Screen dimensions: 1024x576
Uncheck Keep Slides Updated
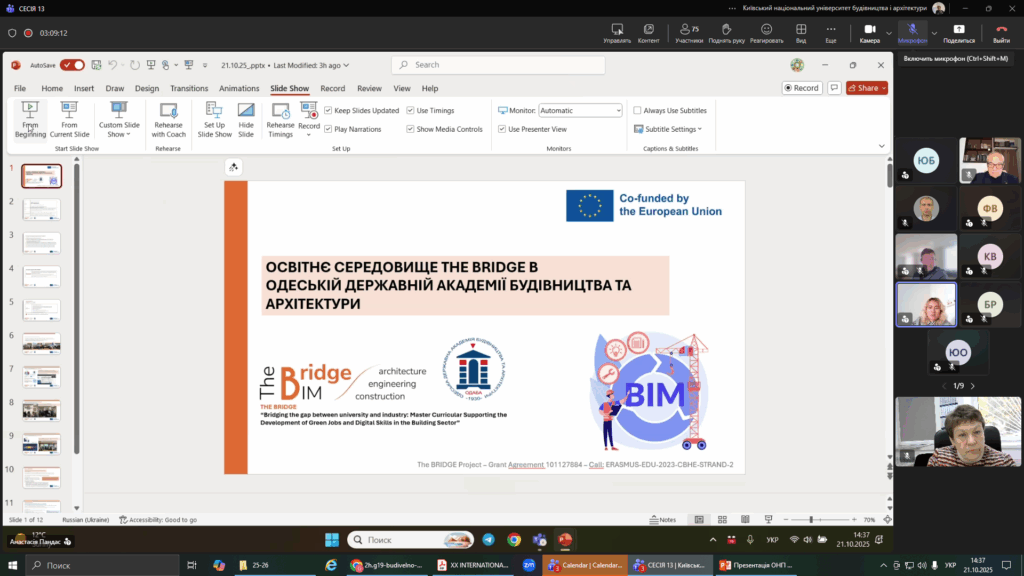(329, 111)
